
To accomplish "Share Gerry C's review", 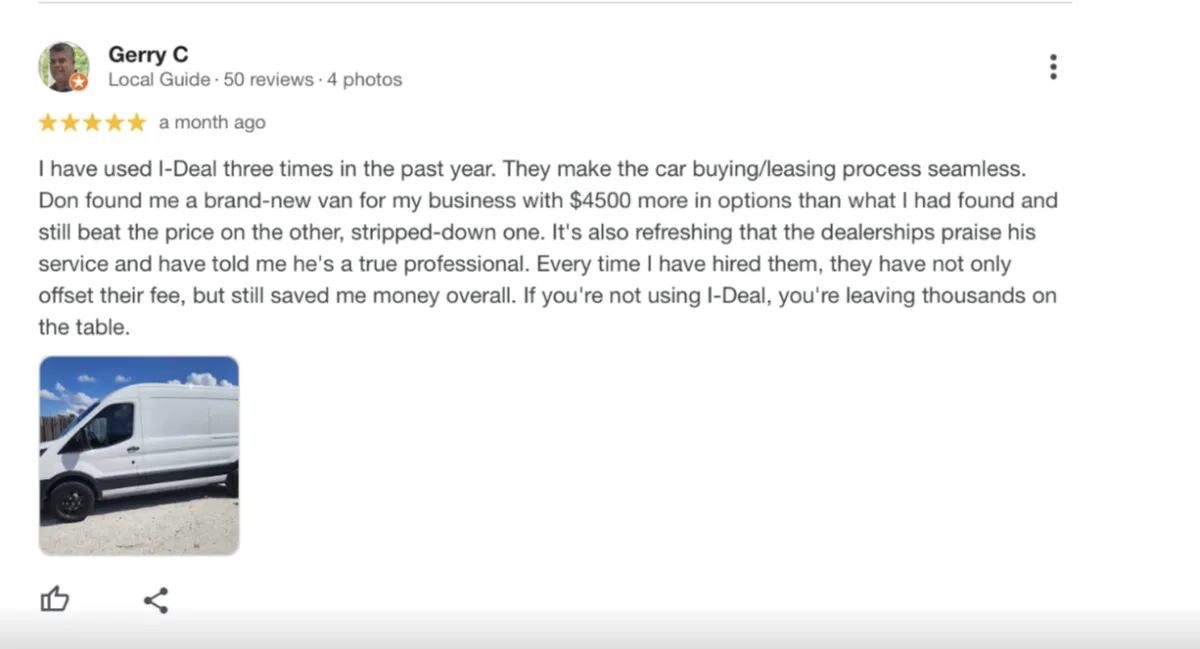I will pos(156,600).
